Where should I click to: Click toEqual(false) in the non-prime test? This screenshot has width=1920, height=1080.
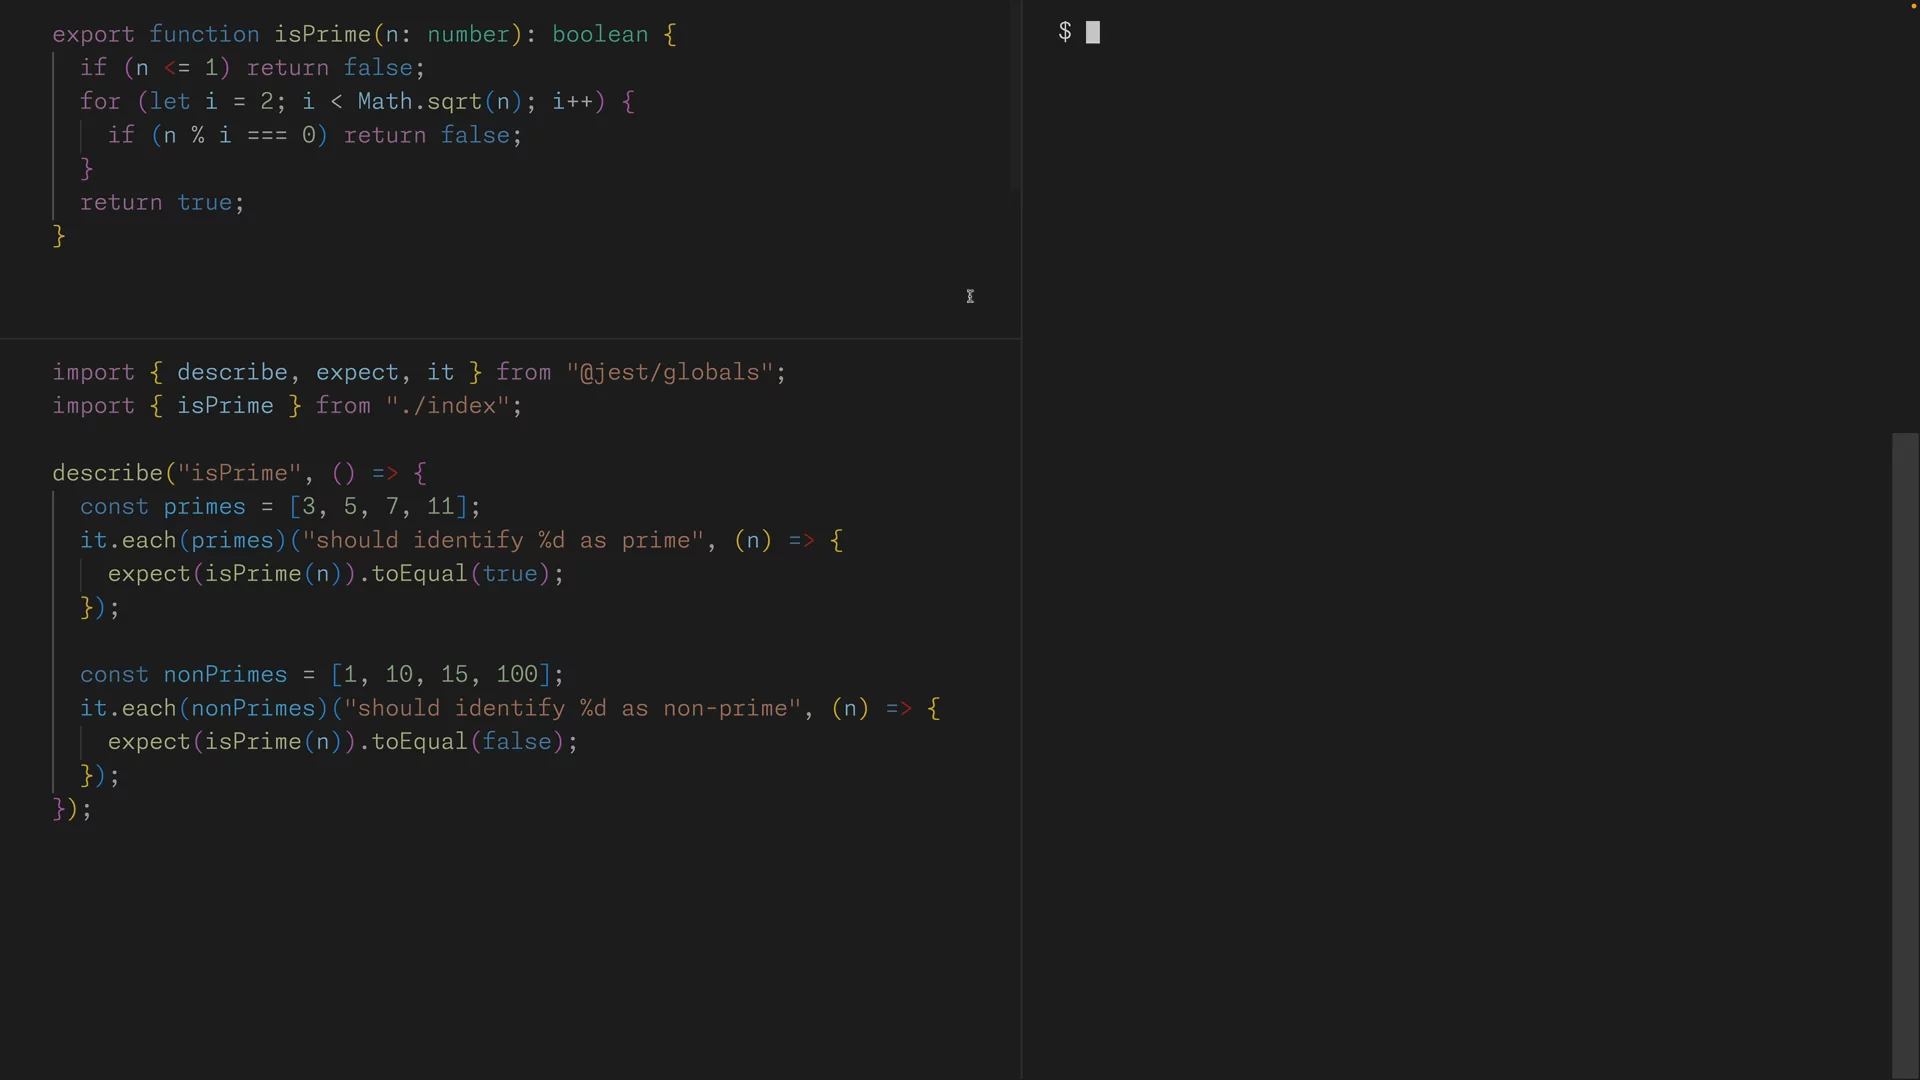(x=467, y=742)
